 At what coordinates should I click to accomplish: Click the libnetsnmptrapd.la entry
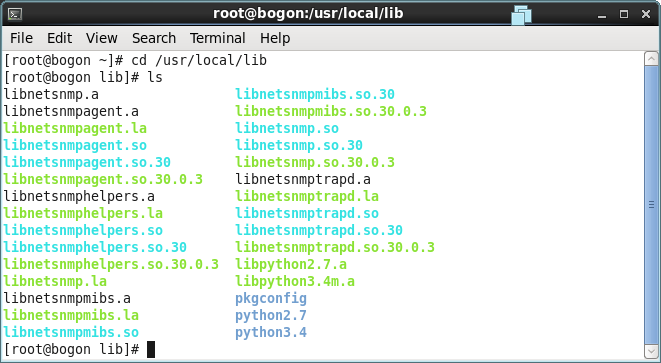coord(307,196)
